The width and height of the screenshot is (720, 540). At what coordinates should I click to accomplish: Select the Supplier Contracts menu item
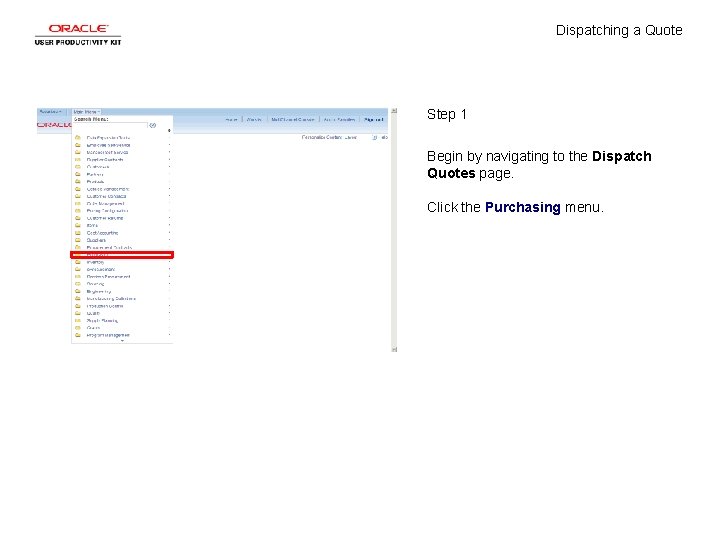click(x=105, y=159)
